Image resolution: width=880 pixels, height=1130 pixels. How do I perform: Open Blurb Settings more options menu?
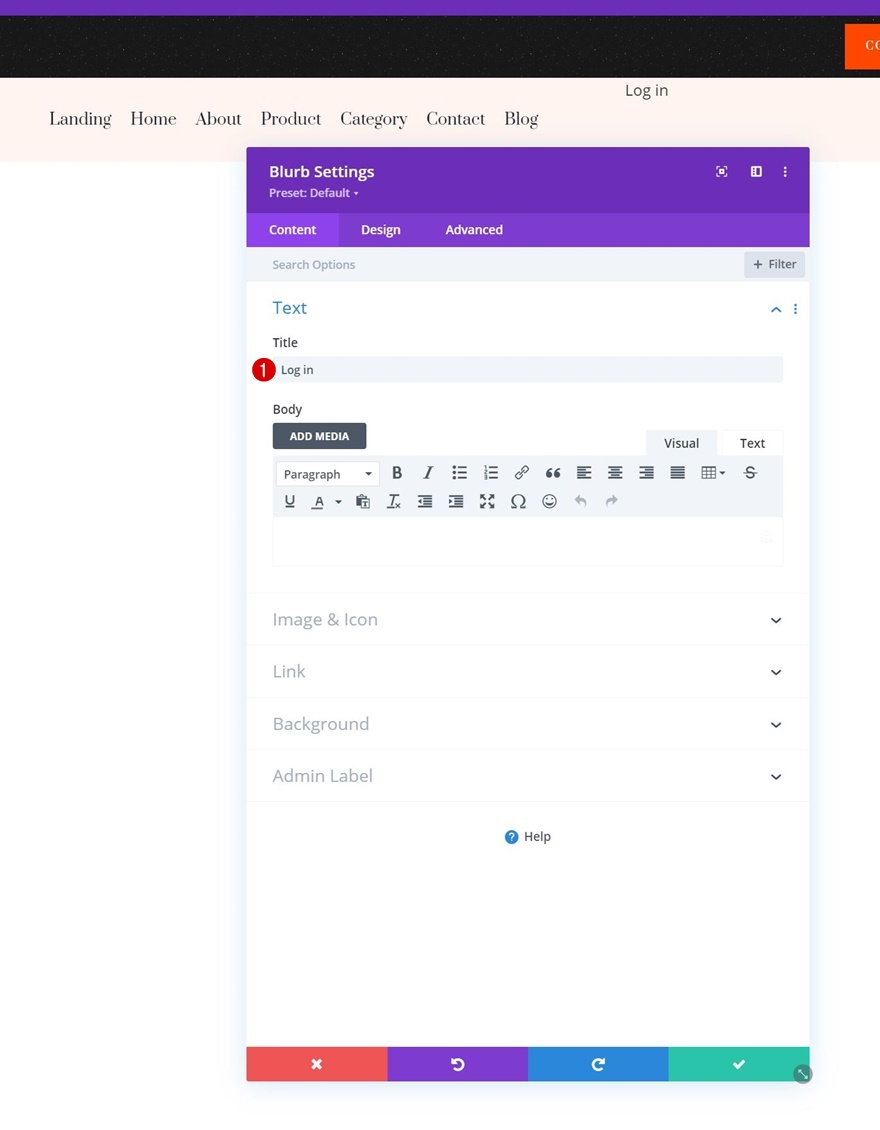[x=785, y=172]
